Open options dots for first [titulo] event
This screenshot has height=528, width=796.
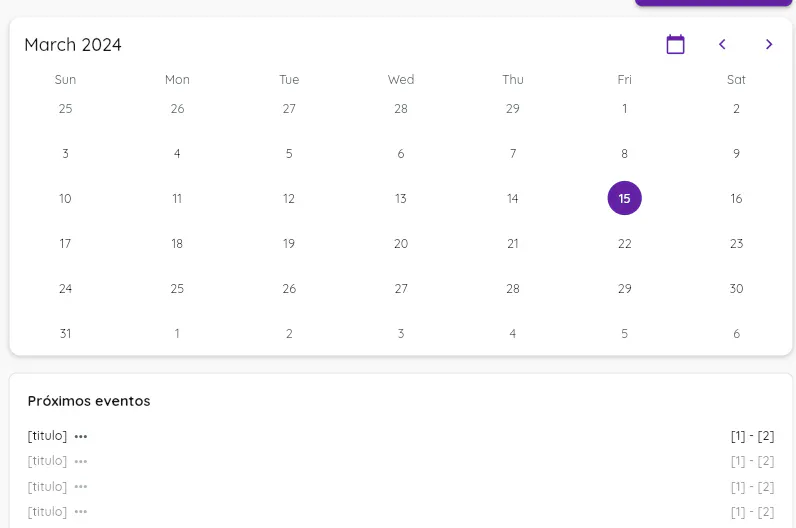(81, 436)
